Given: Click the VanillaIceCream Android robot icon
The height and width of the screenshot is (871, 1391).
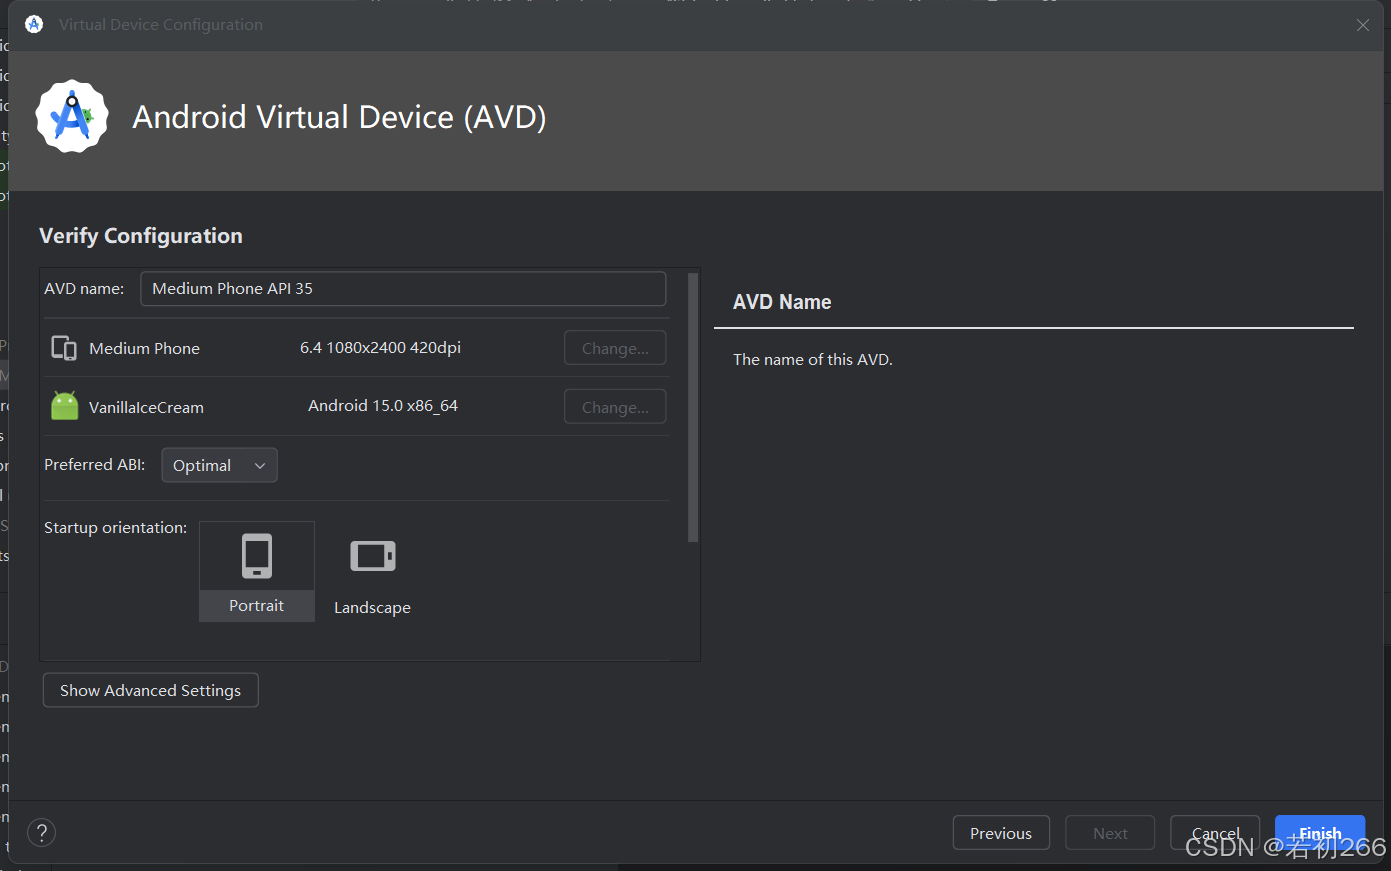Looking at the screenshot, I should coord(64,405).
